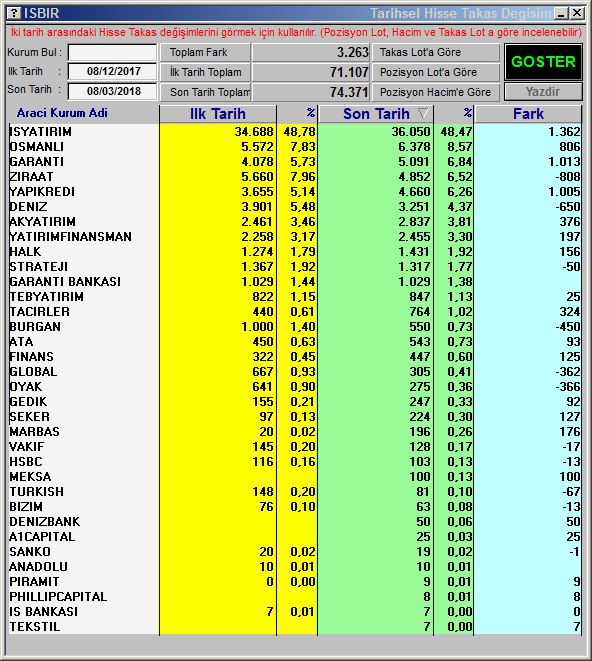Select the BURGAN row name
Image resolution: width=592 pixels, height=661 pixels.
coord(35,327)
